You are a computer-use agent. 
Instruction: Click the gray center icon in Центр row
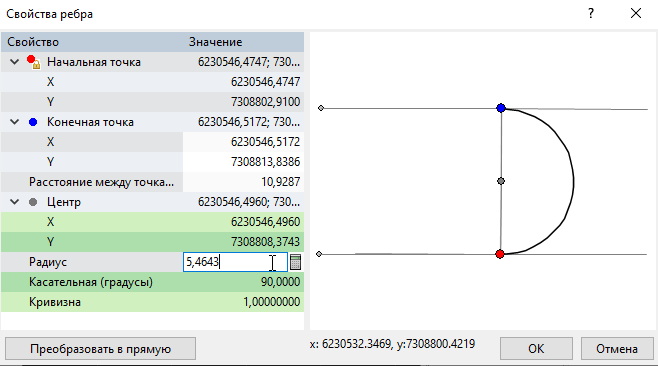click(33, 202)
